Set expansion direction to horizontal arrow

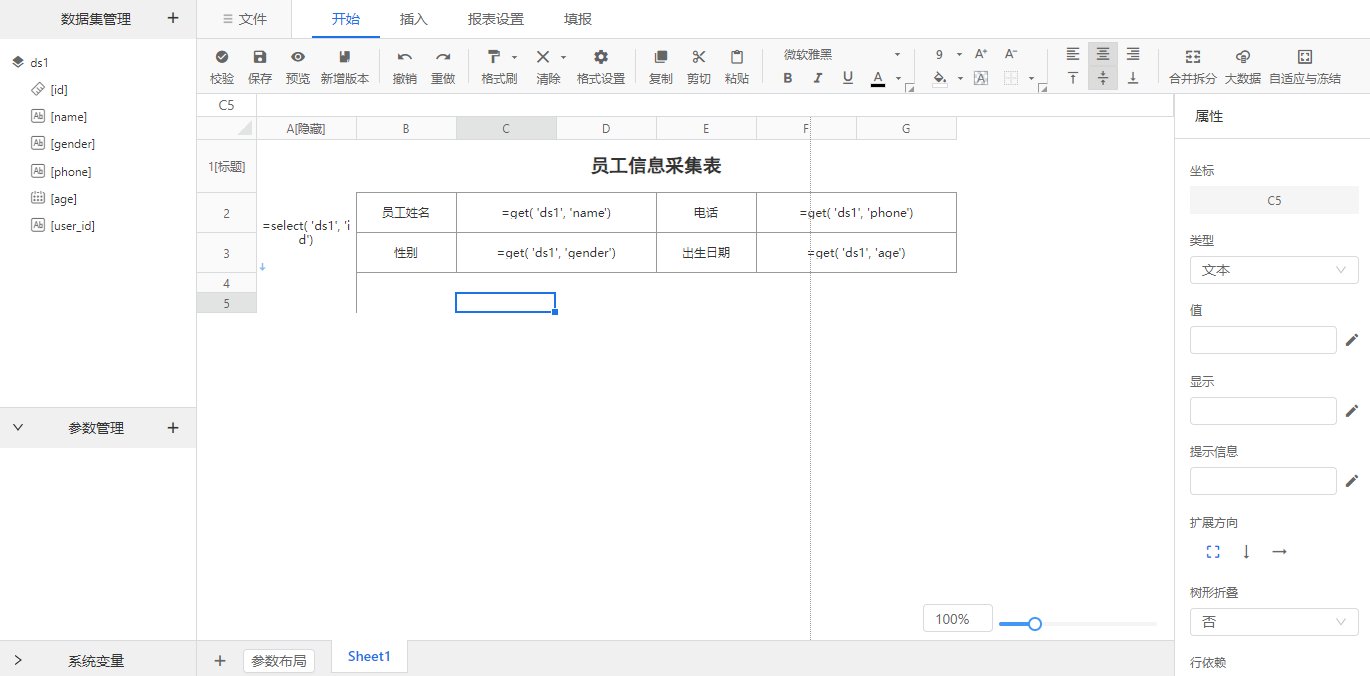tap(1279, 552)
